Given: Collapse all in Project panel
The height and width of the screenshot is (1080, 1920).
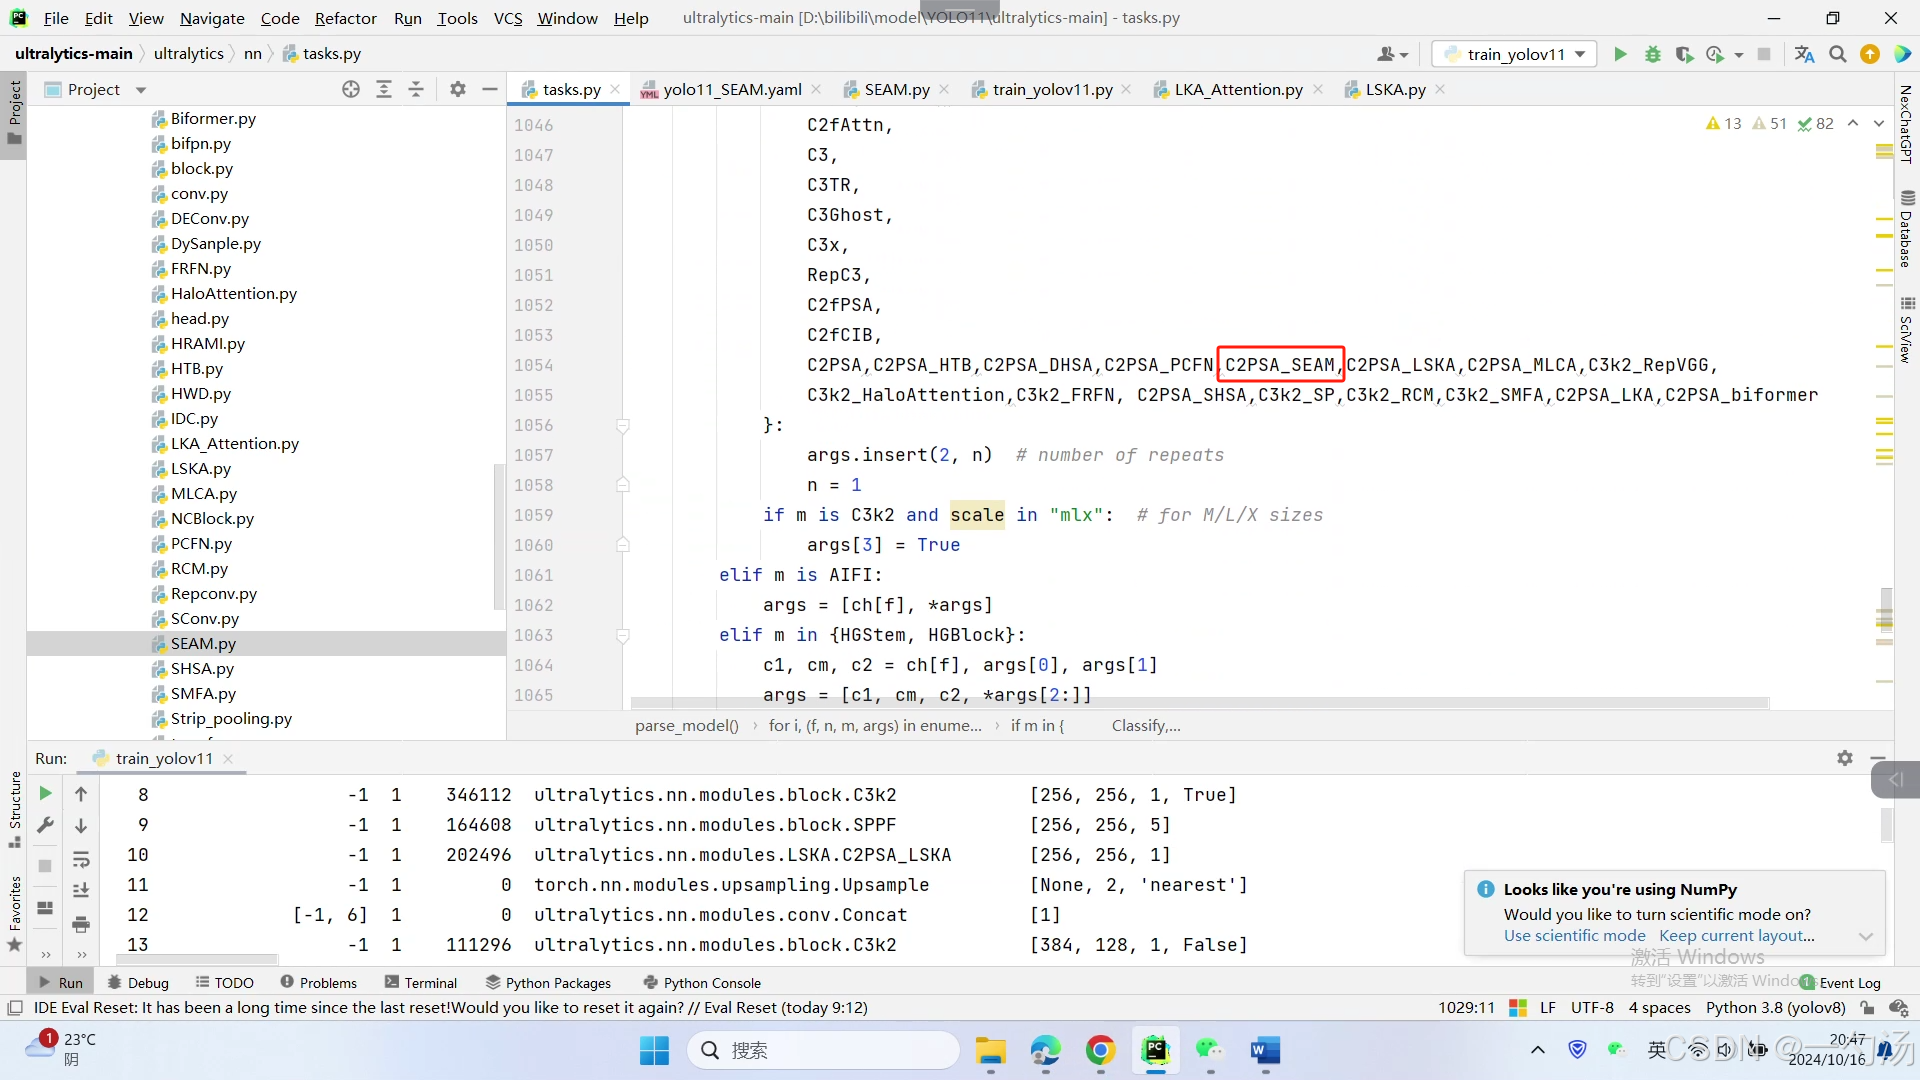Looking at the screenshot, I should [x=416, y=90].
